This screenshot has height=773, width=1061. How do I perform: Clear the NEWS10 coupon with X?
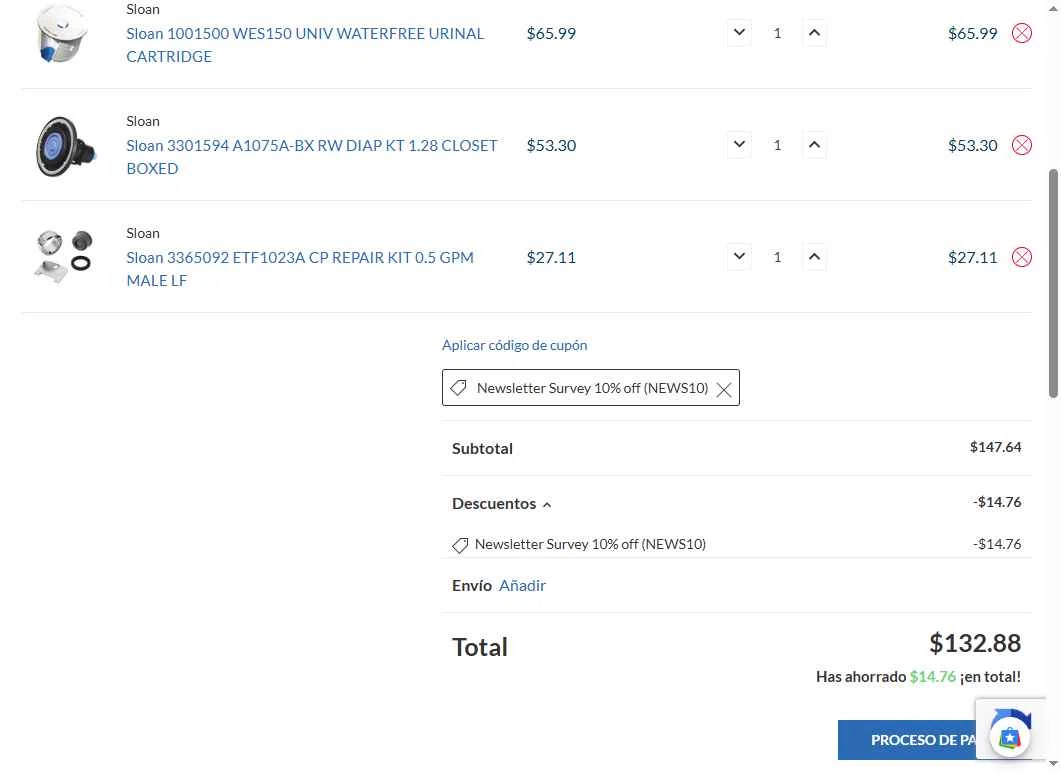pyautogui.click(x=723, y=389)
